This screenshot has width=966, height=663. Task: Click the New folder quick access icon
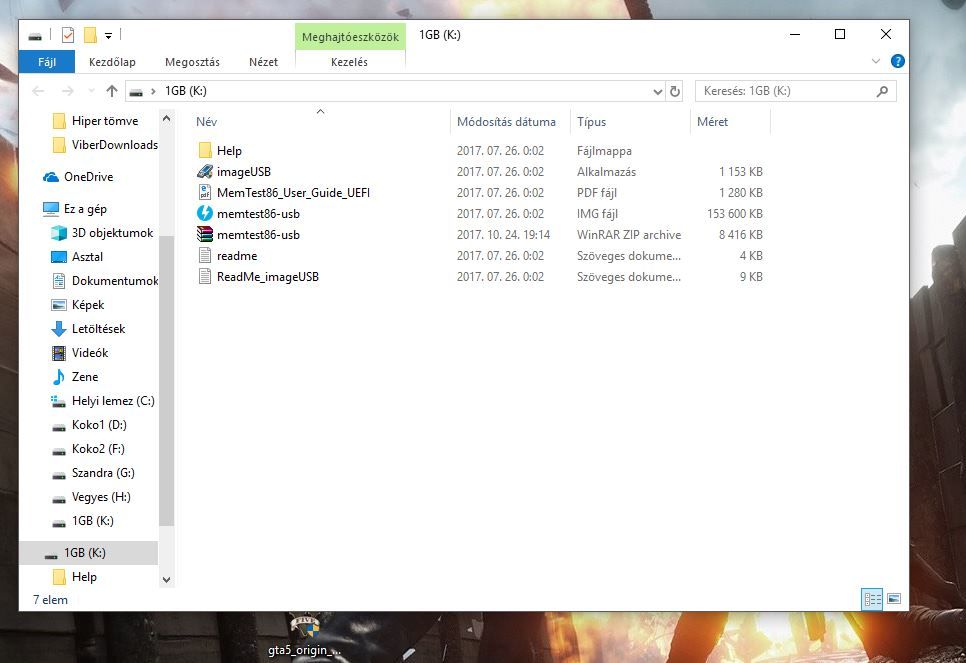click(90, 35)
